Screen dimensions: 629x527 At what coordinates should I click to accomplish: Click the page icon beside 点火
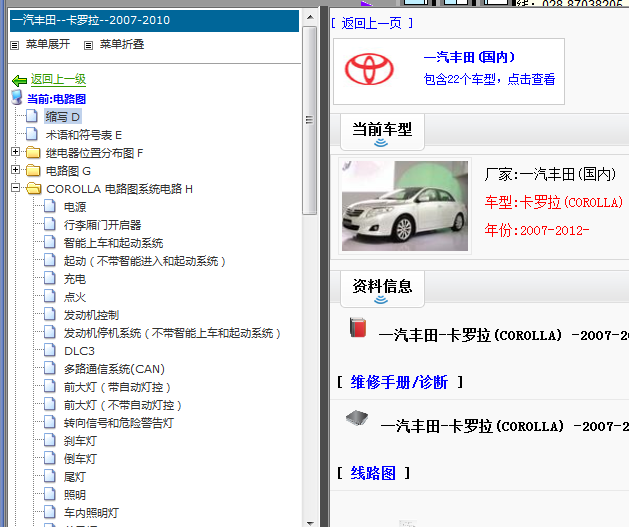[50, 296]
